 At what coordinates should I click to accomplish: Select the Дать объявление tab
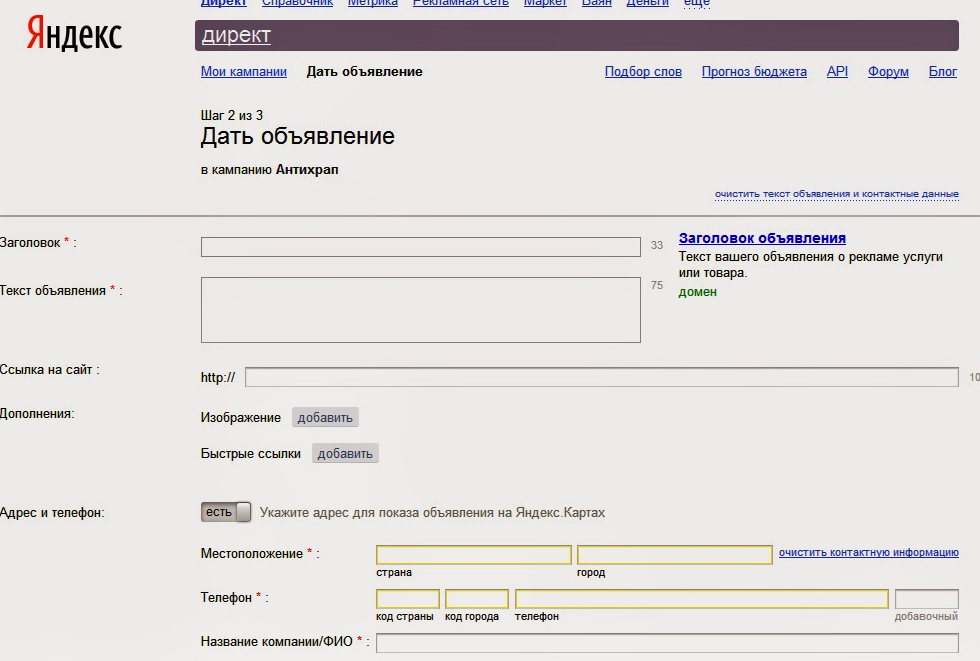click(x=364, y=72)
